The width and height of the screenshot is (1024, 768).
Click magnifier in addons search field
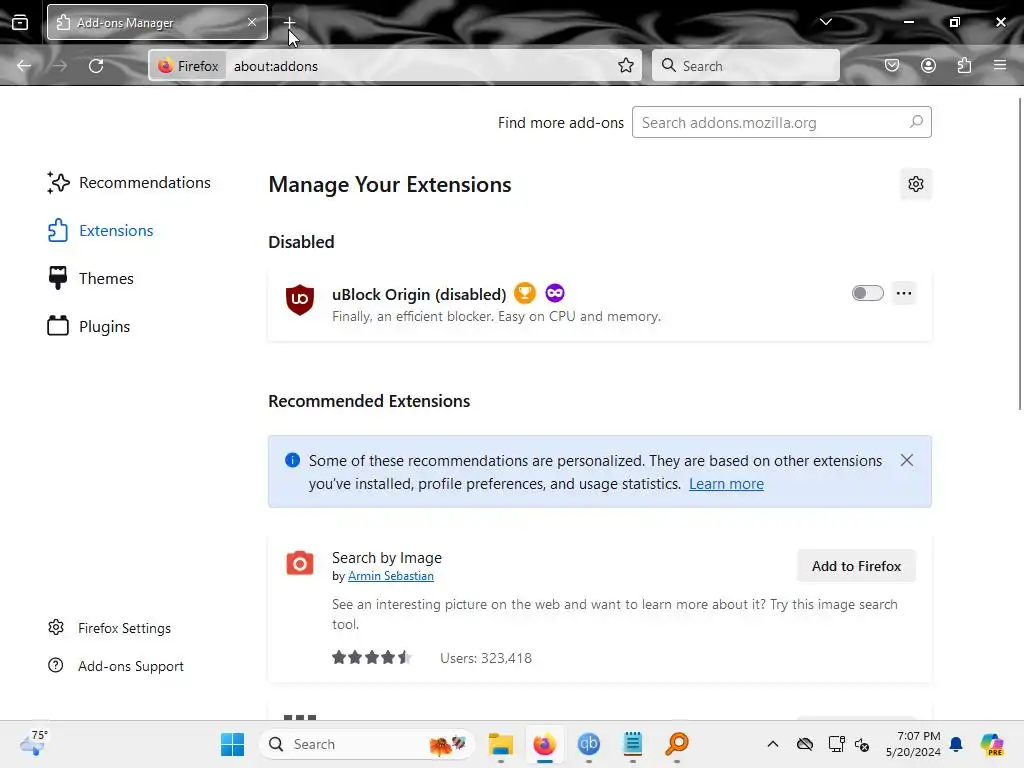(x=916, y=122)
